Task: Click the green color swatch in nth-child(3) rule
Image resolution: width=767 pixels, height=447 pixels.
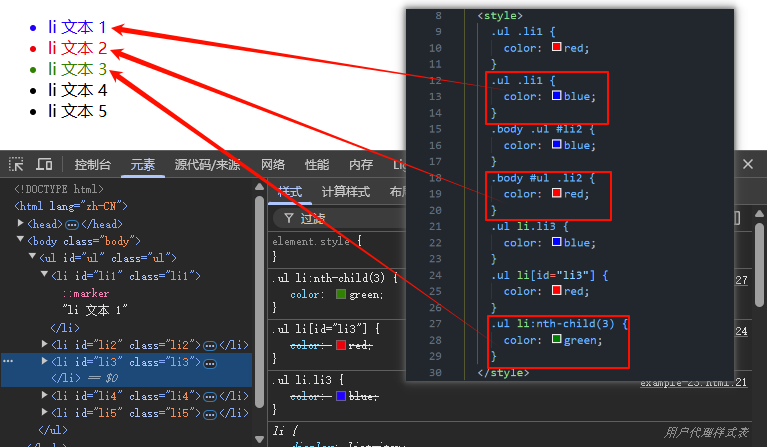Action: tap(342, 295)
